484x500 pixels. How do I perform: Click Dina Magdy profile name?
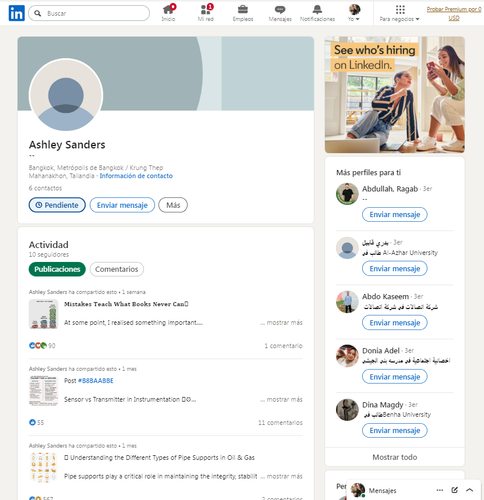(x=383, y=405)
